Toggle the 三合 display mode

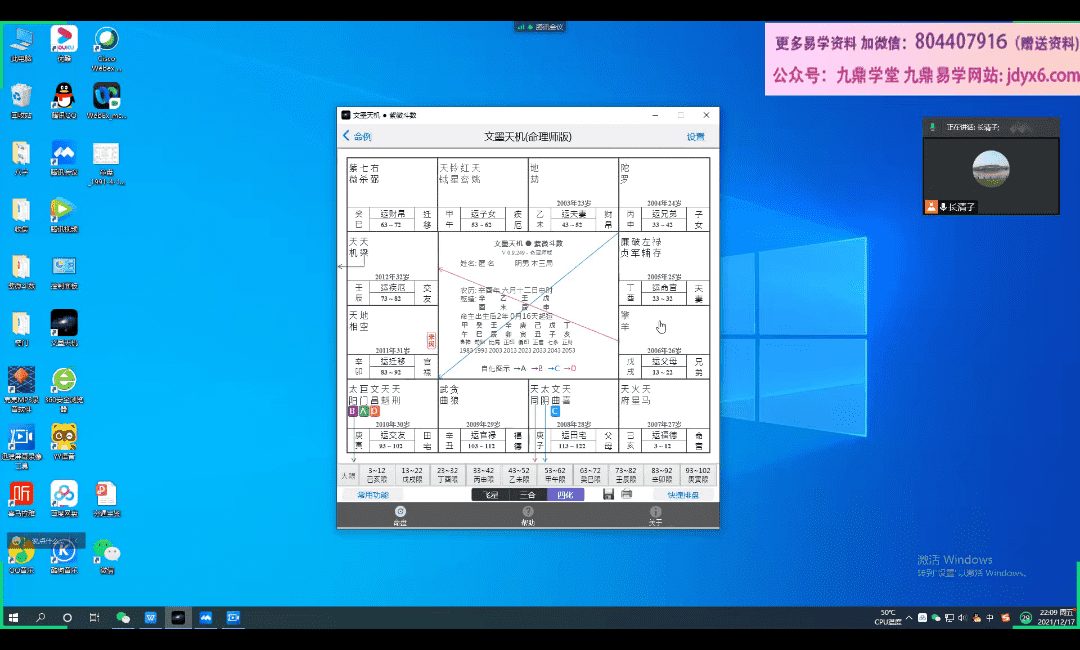tap(527, 494)
